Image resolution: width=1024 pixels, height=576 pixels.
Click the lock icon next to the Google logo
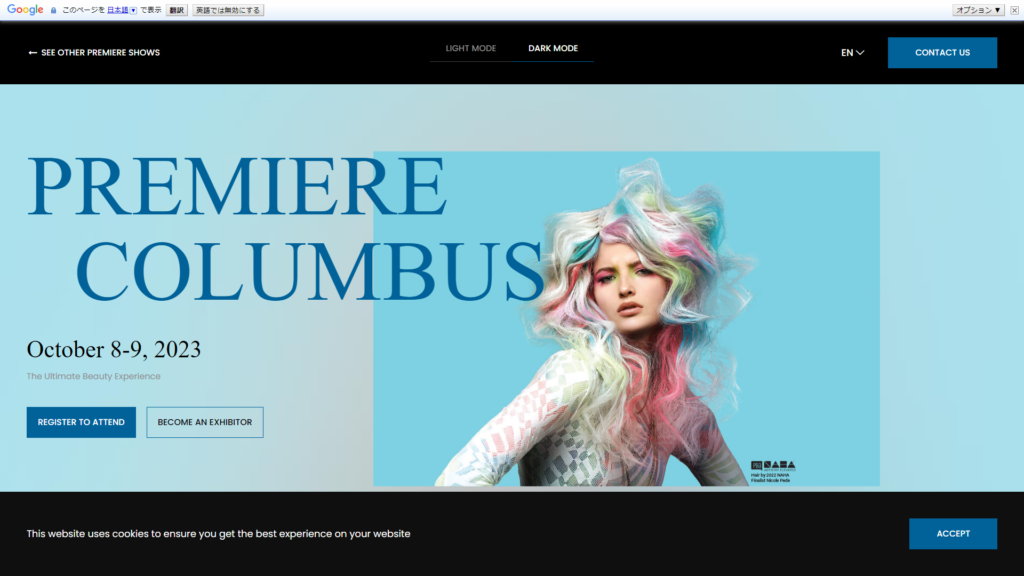point(53,9)
